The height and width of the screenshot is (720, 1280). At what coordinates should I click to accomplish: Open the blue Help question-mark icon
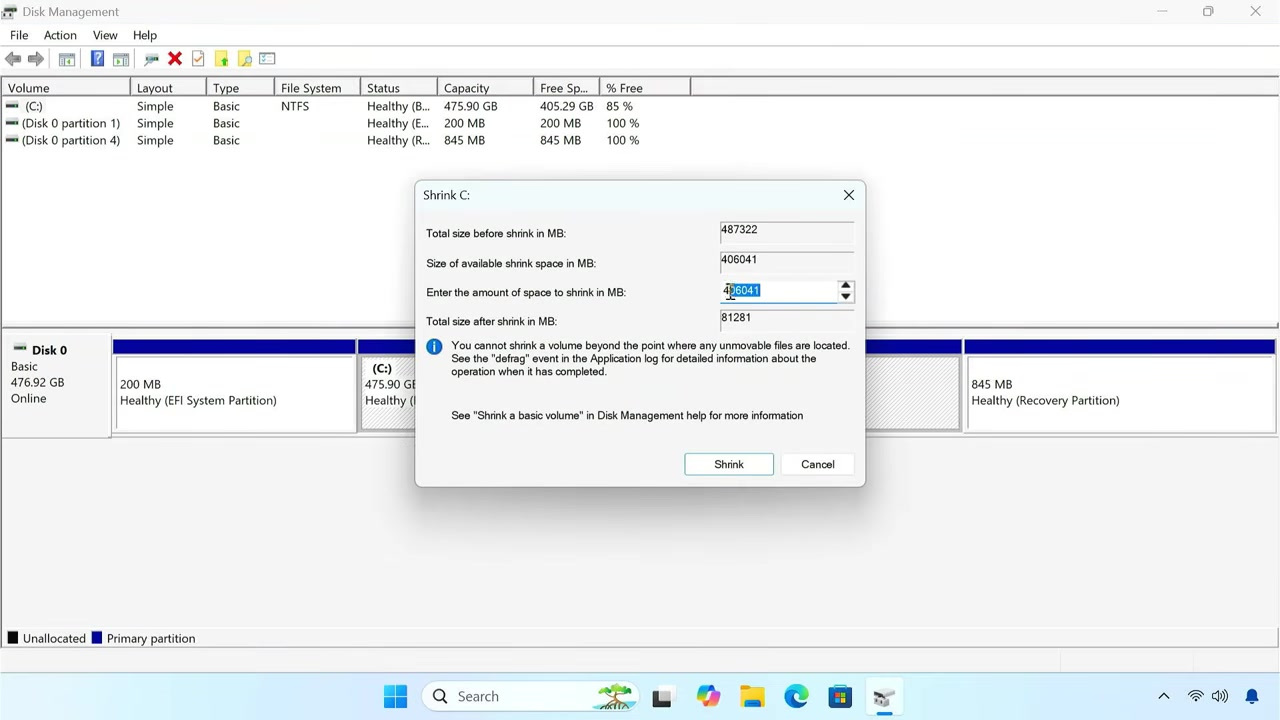(x=97, y=59)
